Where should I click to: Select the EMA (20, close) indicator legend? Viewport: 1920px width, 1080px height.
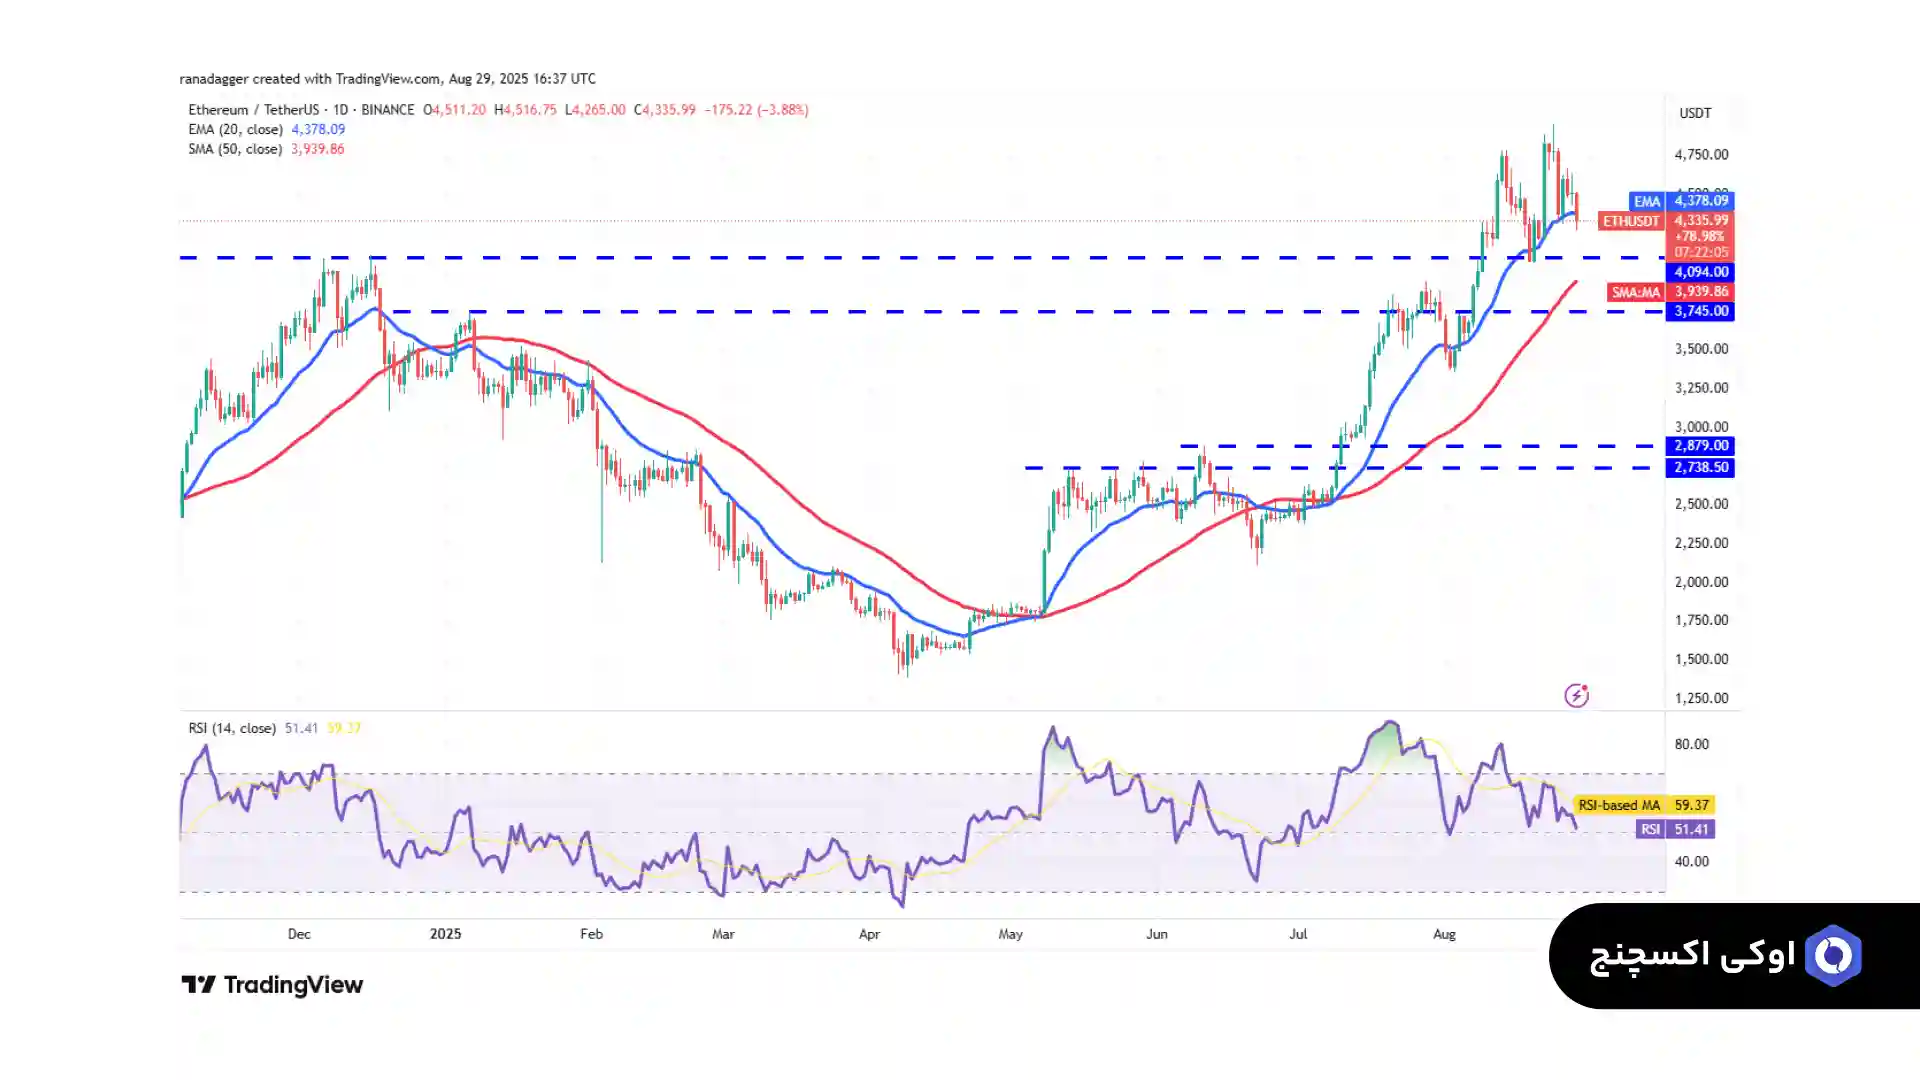click(x=236, y=130)
